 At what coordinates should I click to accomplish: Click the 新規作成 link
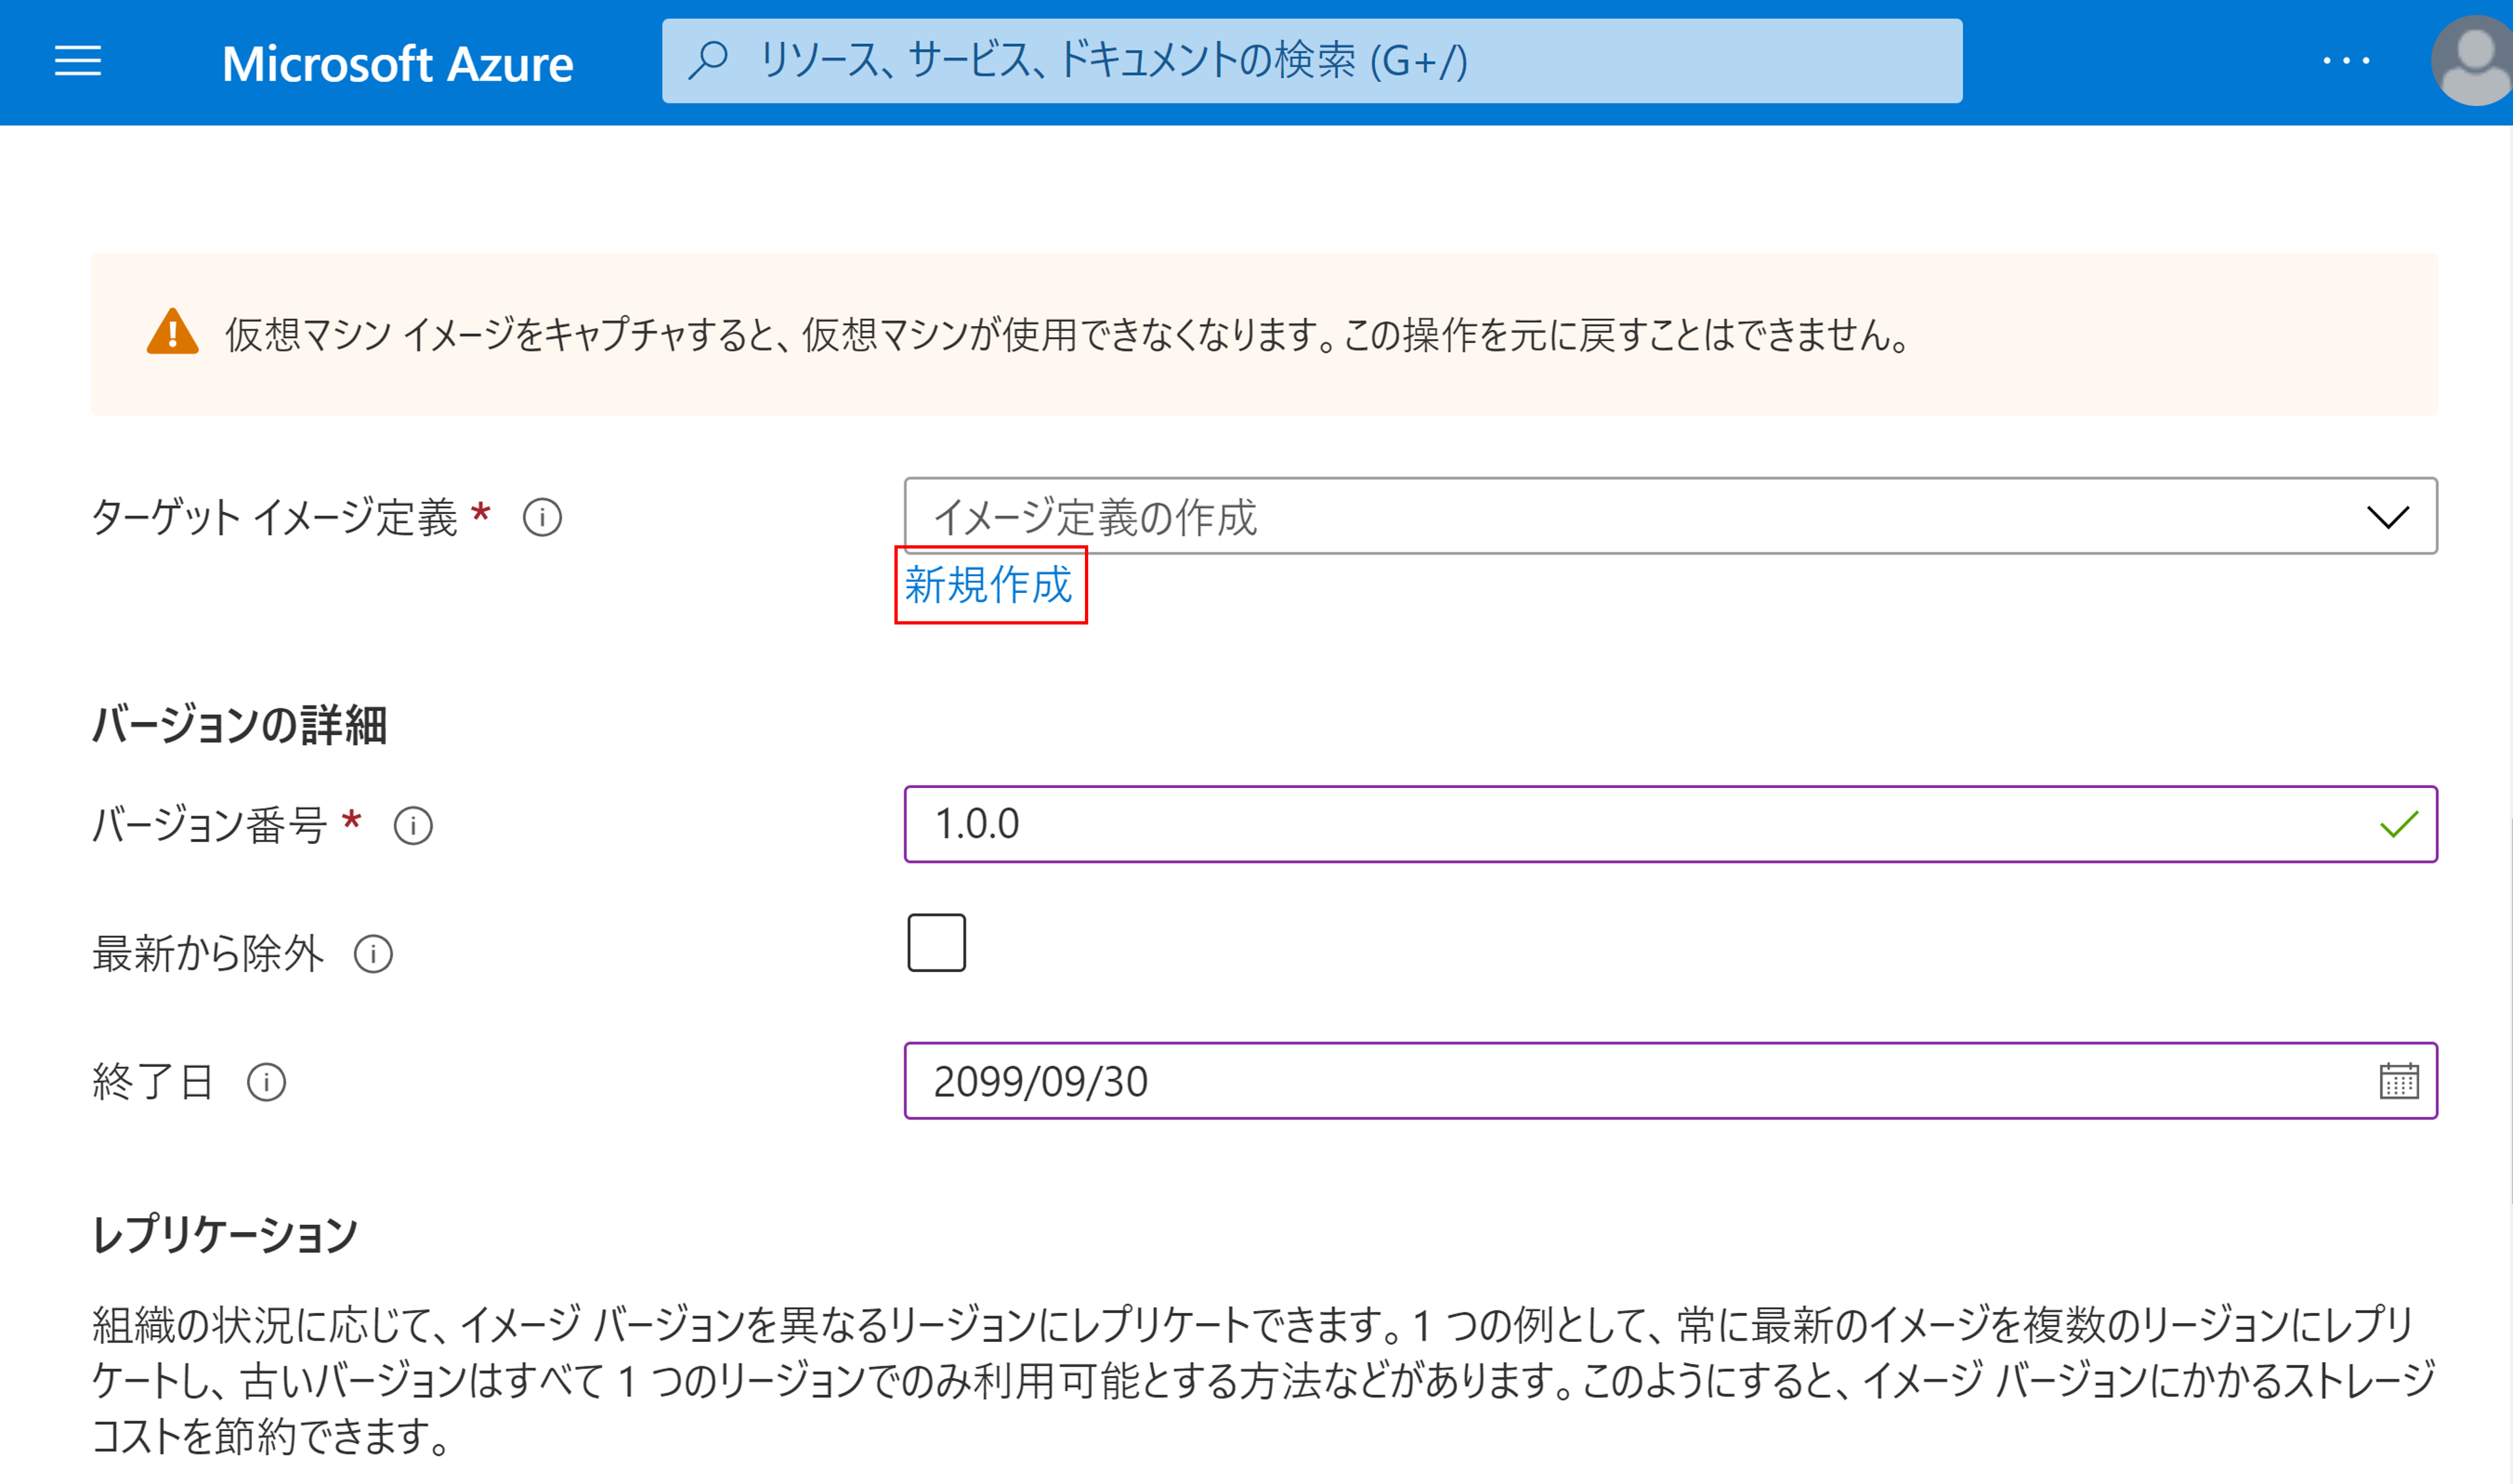pyautogui.click(x=988, y=585)
